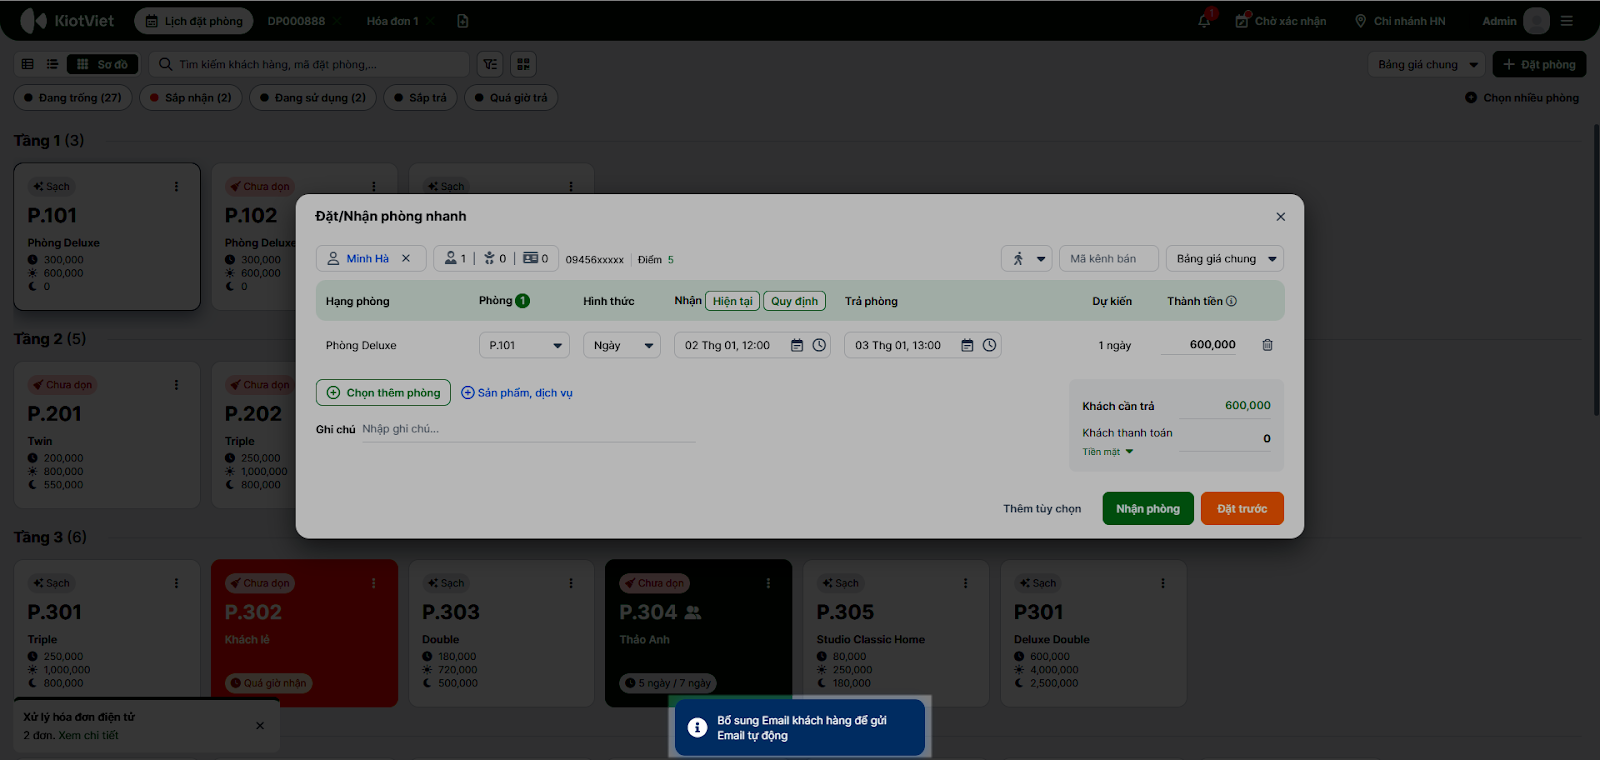This screenshot has height=760, width=1600.
Task: Open options menu on room P.303
Action: 571,583
